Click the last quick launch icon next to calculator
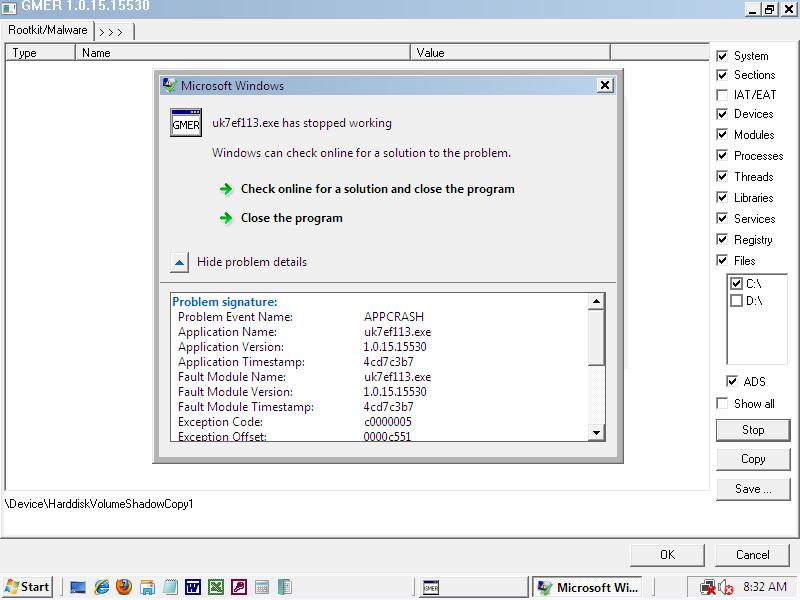Screen dimensions: 800x600 pos(285,587)
